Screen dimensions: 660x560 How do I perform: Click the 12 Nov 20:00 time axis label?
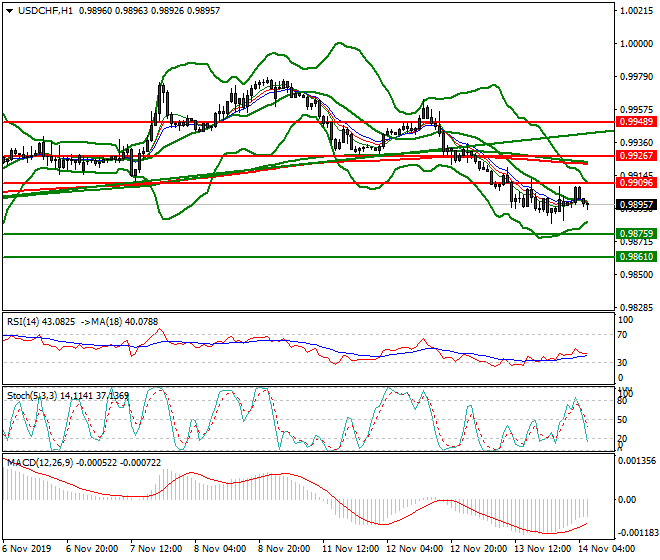pos(479,549)
